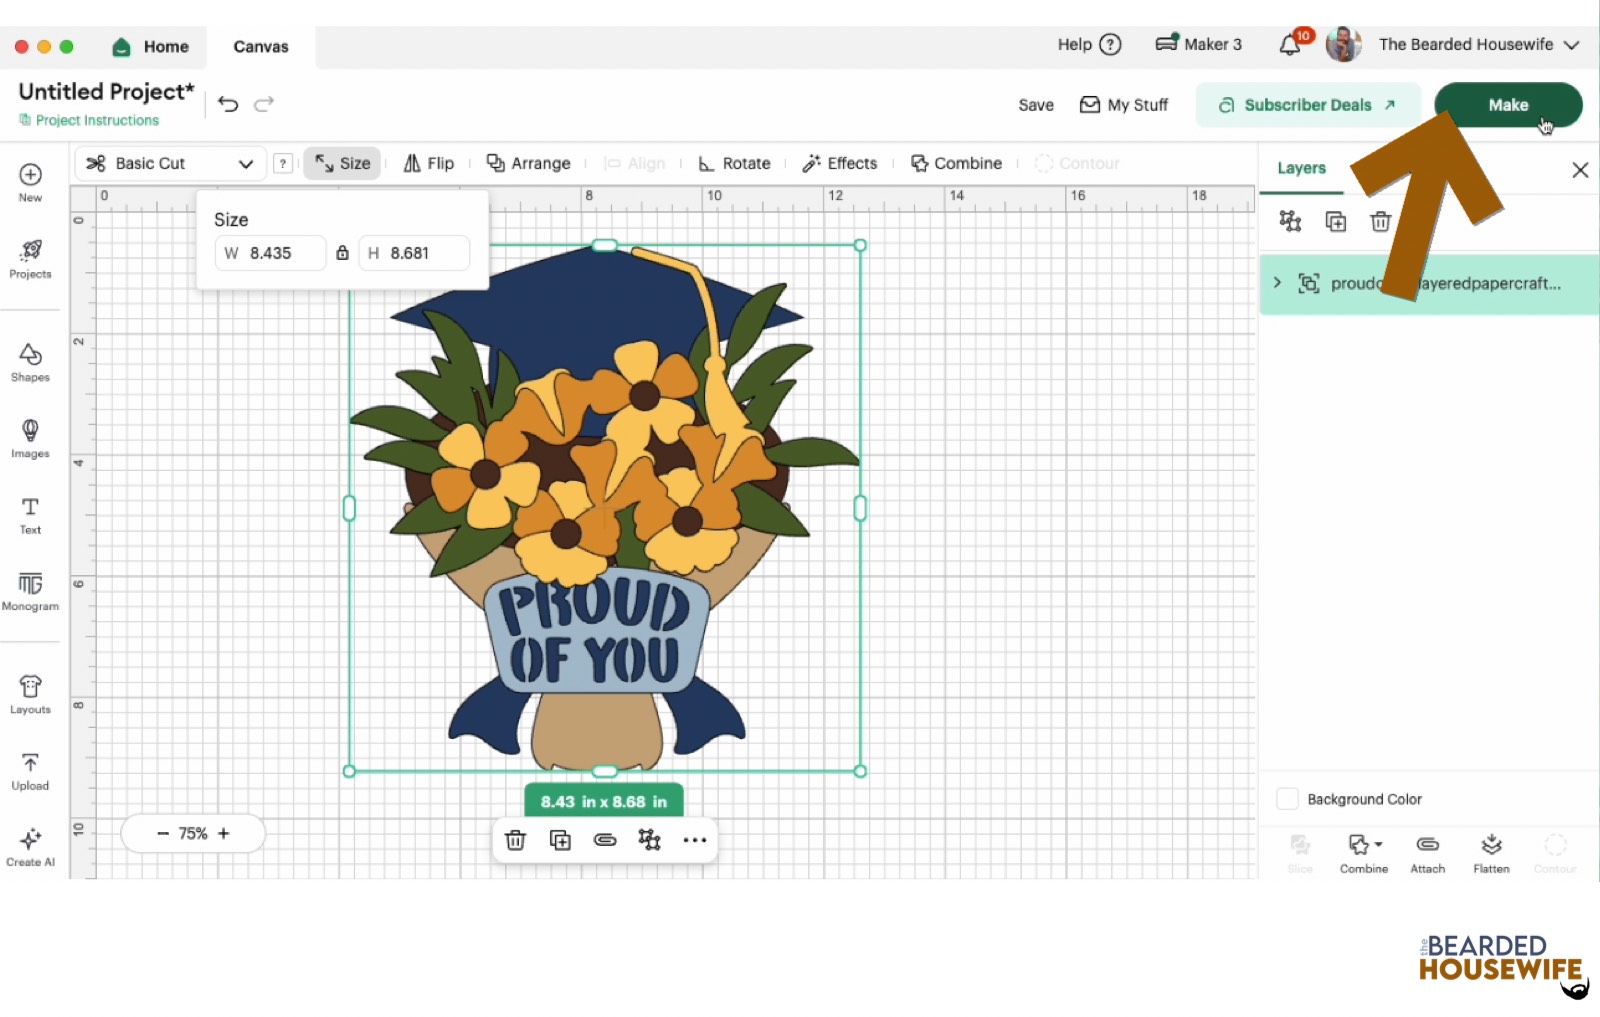
Task: Open the Combine toolbar menu
Action: [956, 163]
